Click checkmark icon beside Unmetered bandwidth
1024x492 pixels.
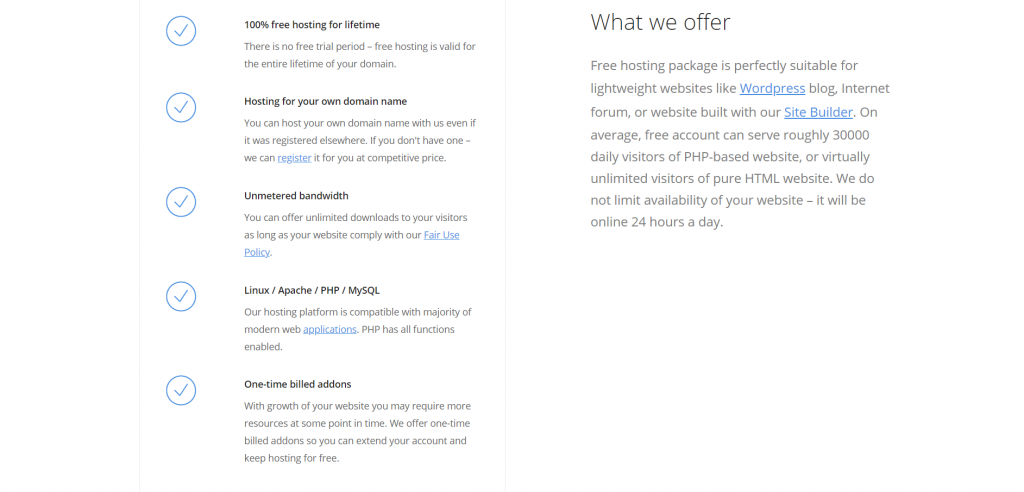181,202
